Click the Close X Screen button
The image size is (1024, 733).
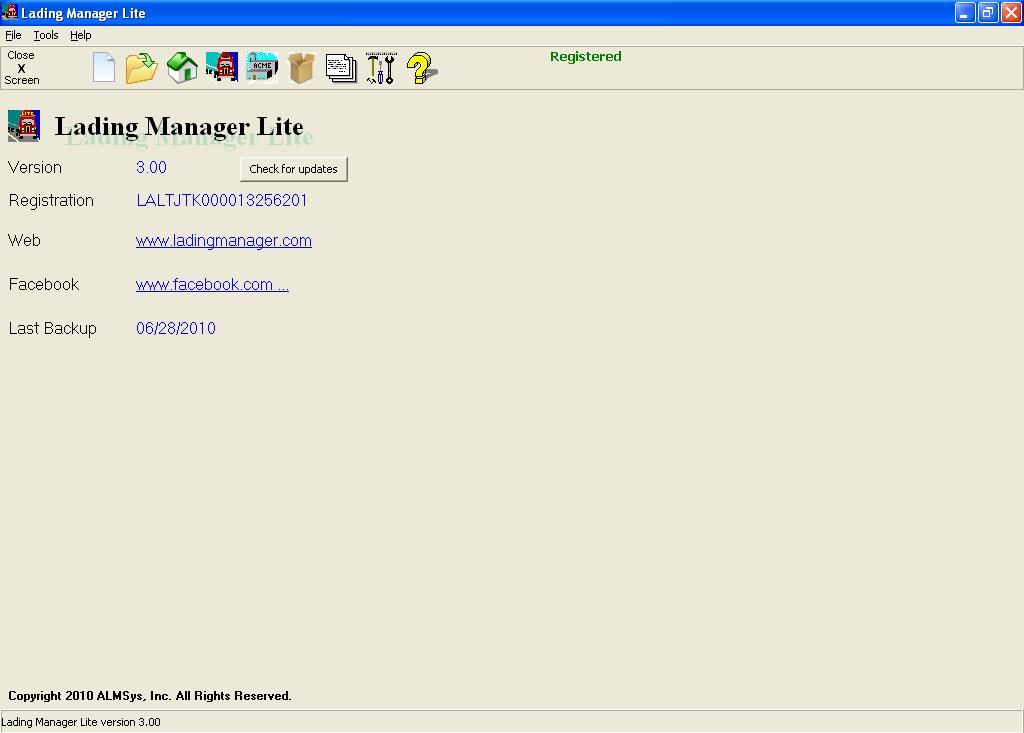pos(22,68)
